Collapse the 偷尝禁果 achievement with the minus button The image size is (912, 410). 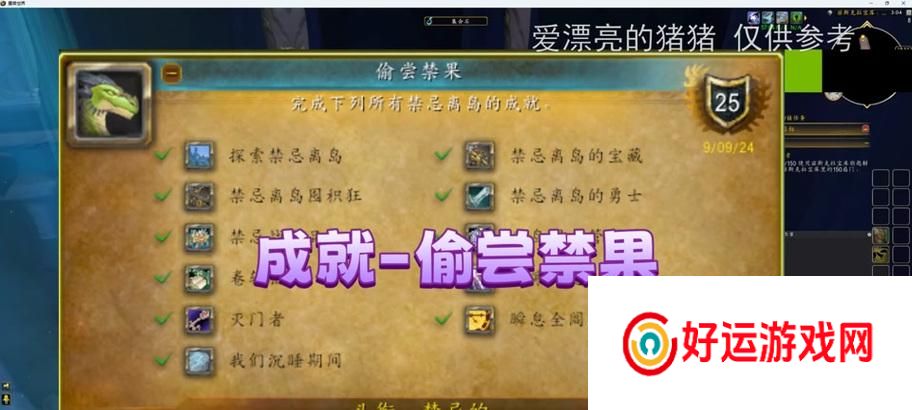pos(172,73)
